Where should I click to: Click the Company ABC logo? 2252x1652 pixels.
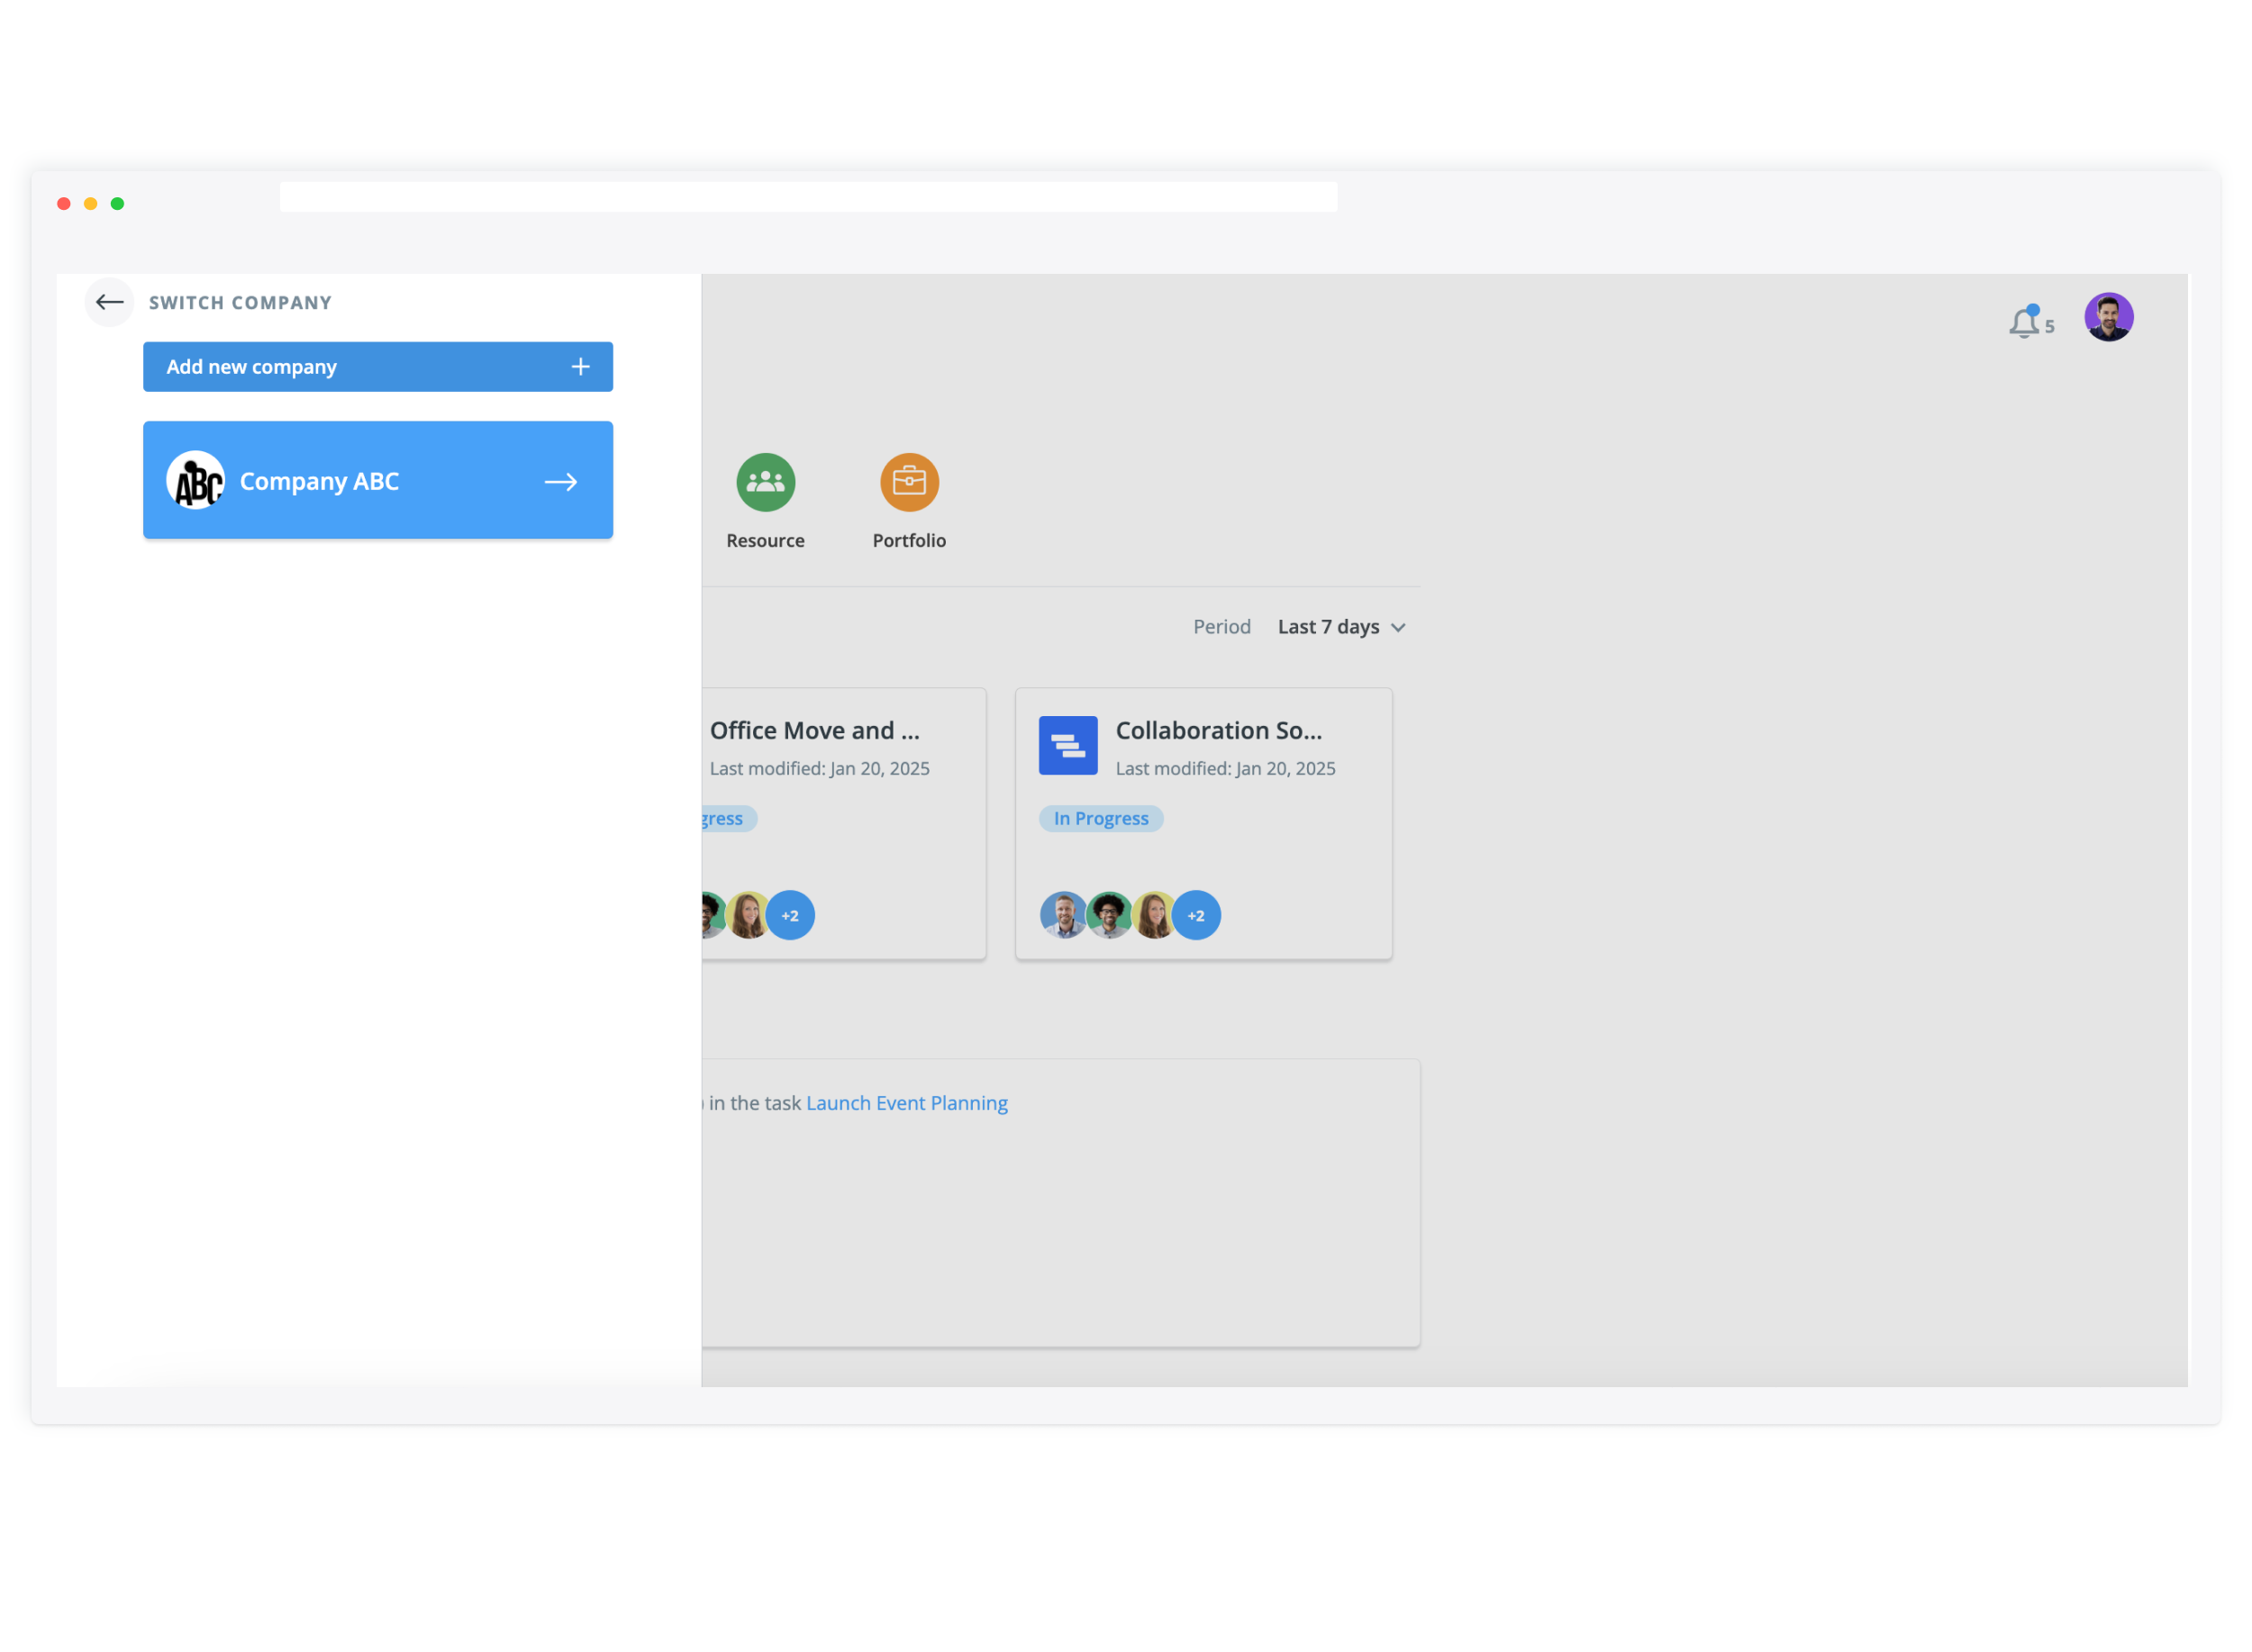coord(196,481)
